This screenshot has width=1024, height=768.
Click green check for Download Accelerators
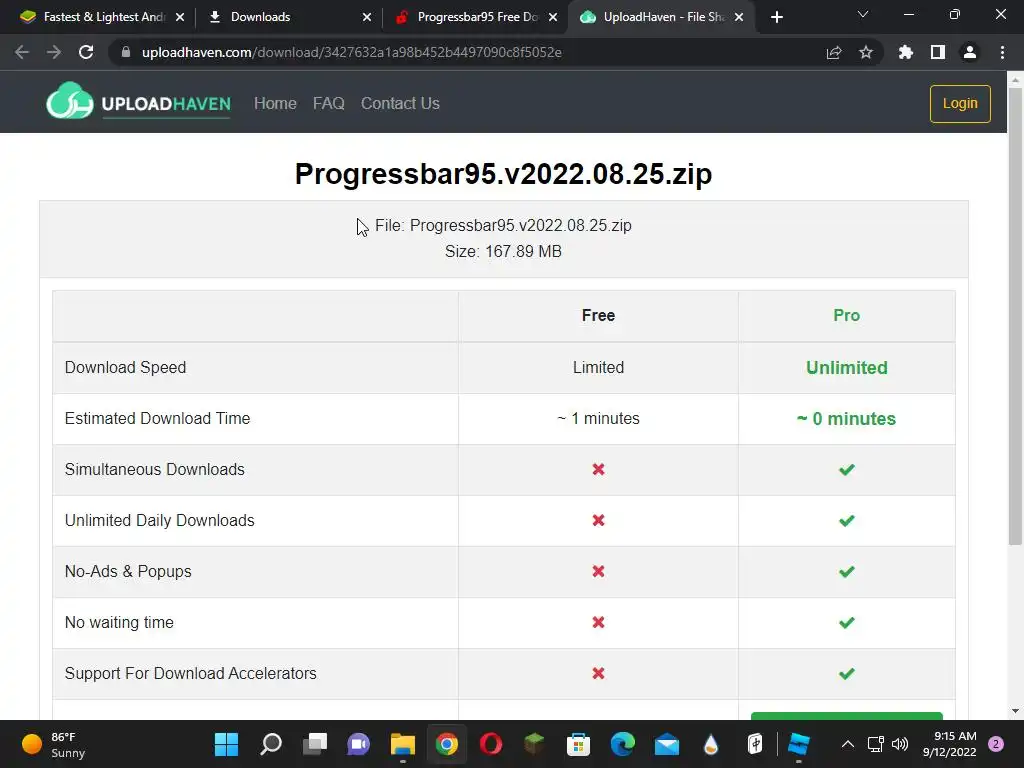click(x=846, y=673)
